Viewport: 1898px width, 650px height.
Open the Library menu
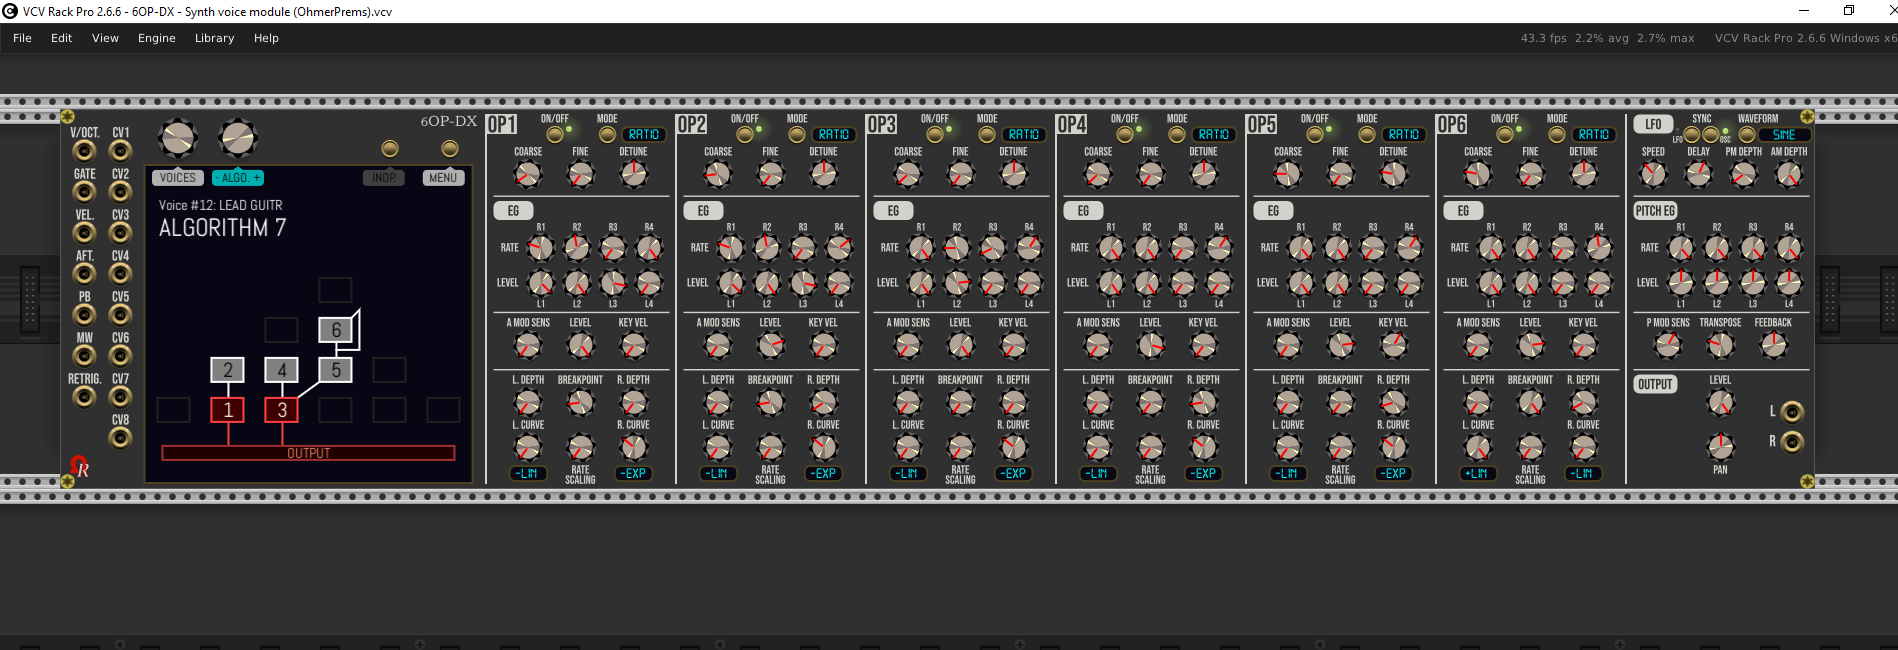[214, 38]
